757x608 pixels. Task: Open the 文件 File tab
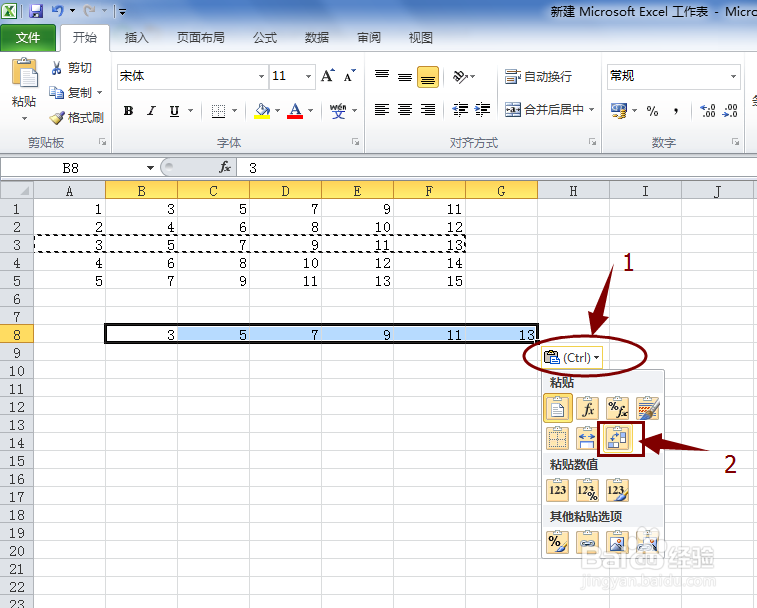pos(28,38)
